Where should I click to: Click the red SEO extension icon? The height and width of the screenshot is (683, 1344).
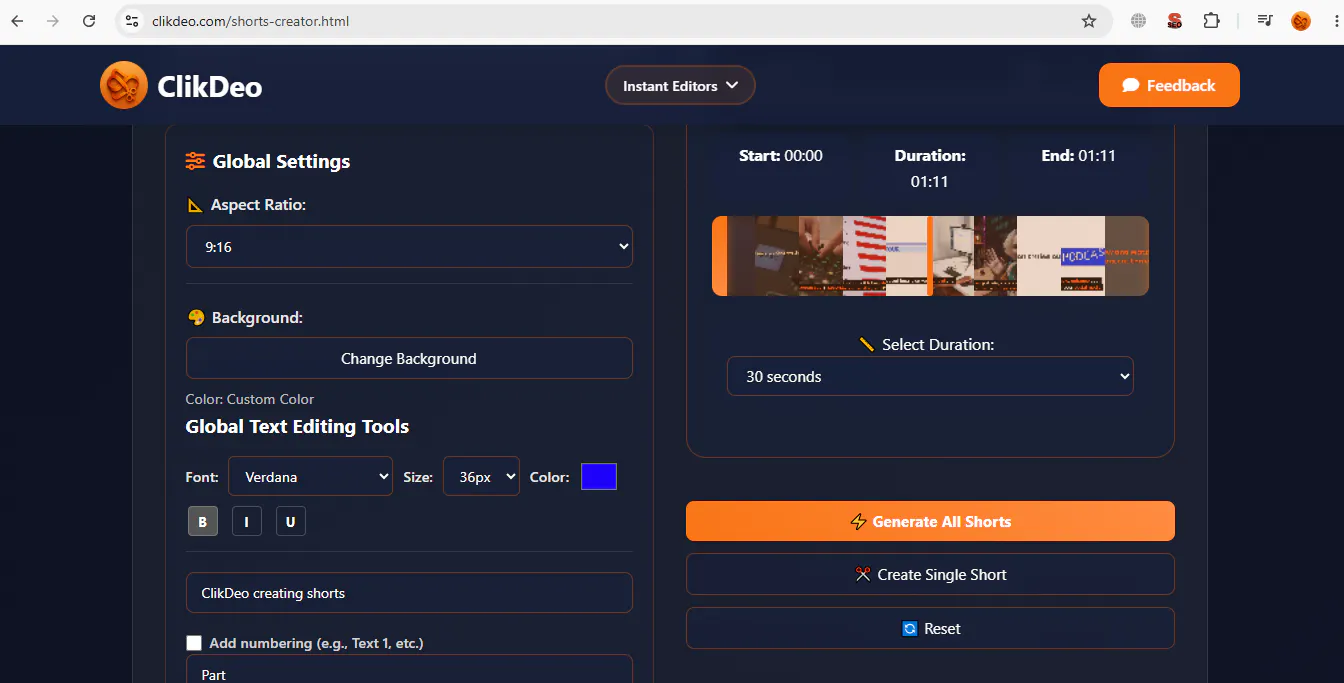point(1175,21)
